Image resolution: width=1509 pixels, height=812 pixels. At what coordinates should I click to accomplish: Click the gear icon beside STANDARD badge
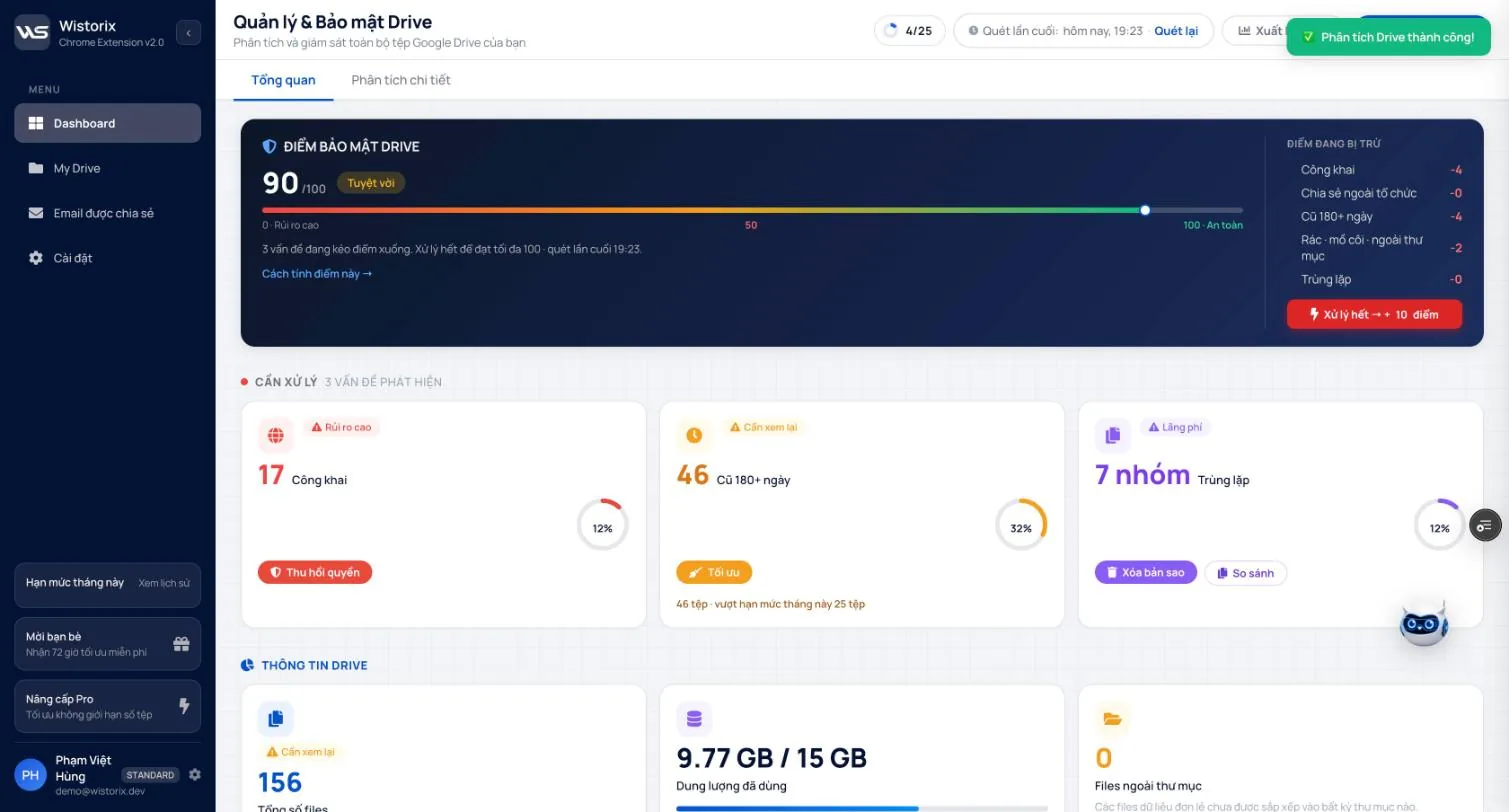(x=195, y=774)
